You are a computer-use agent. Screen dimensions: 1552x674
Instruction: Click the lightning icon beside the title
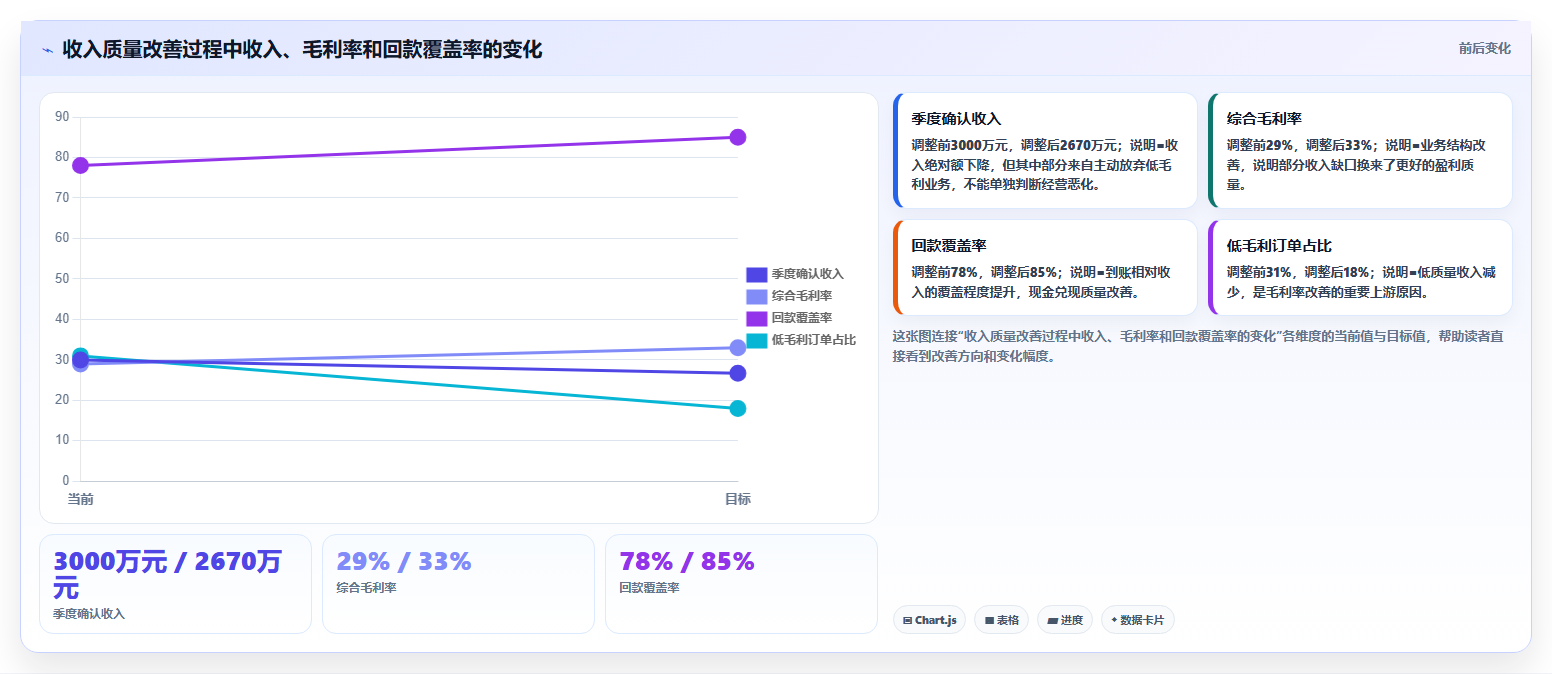pos(47,50)
